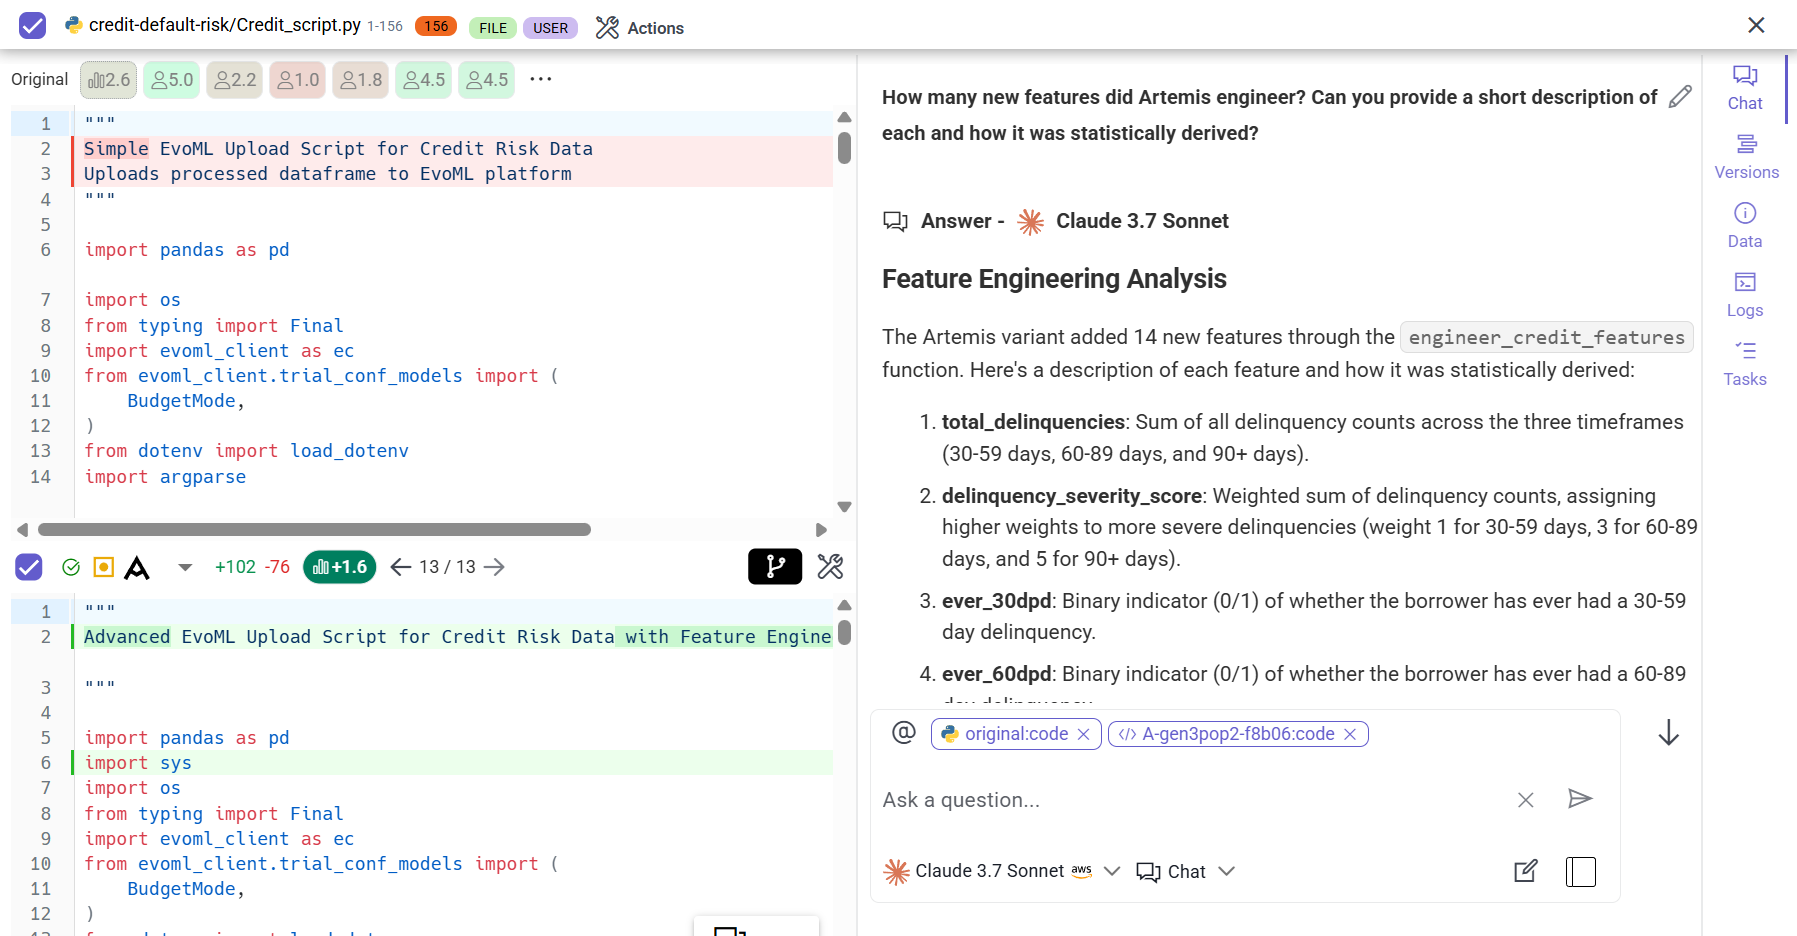The image size is (1797, 936).
Task: Click scroll-up arrow of variant code pane
Action: [x=844, y=605]
